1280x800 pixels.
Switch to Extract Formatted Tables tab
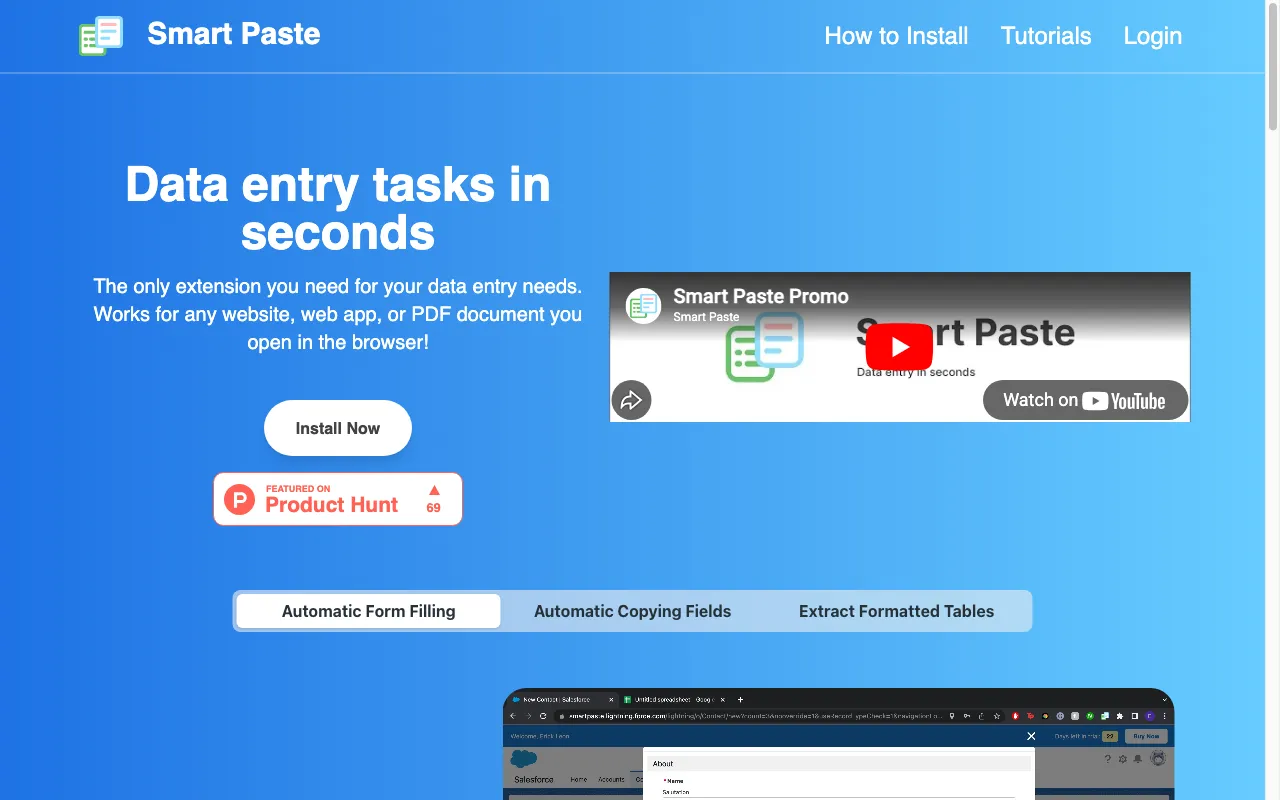(897, 611)
